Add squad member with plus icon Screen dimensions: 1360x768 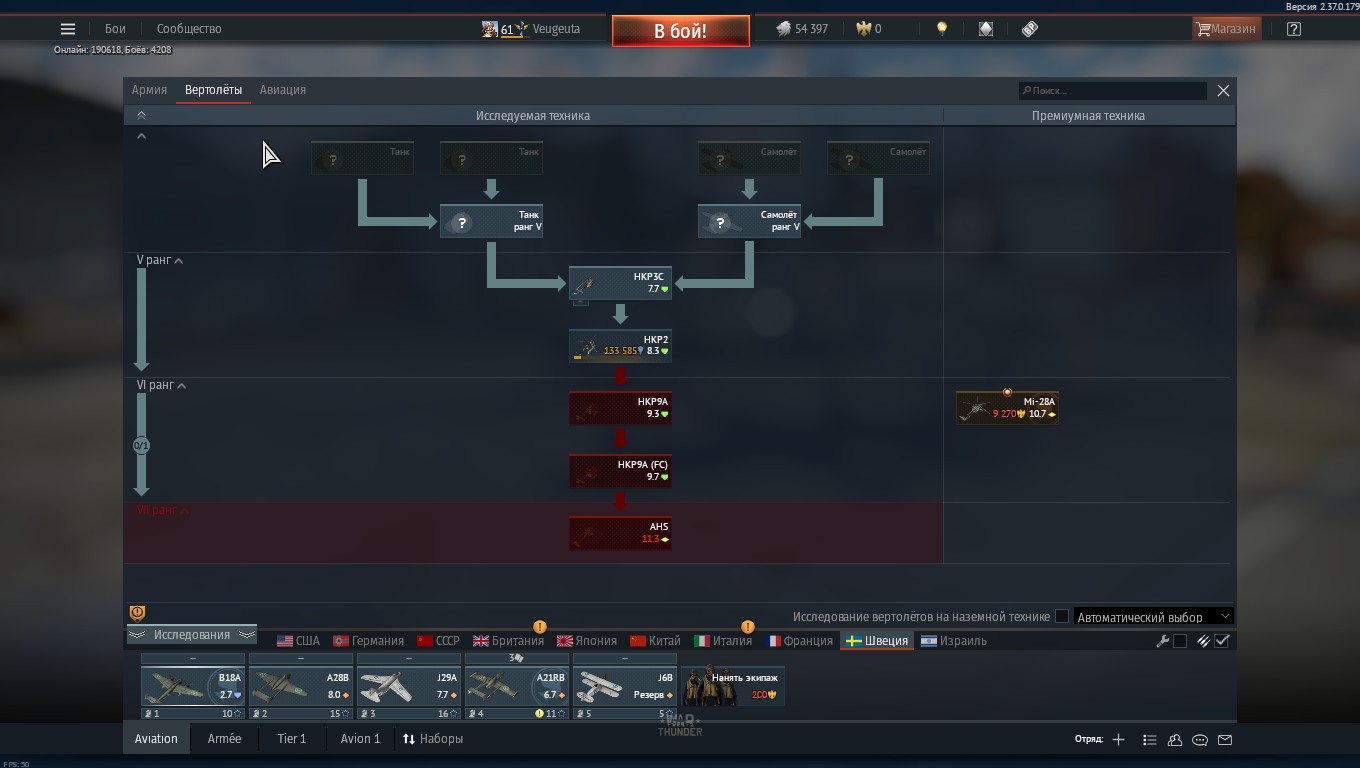click(x=1118, y=740)
